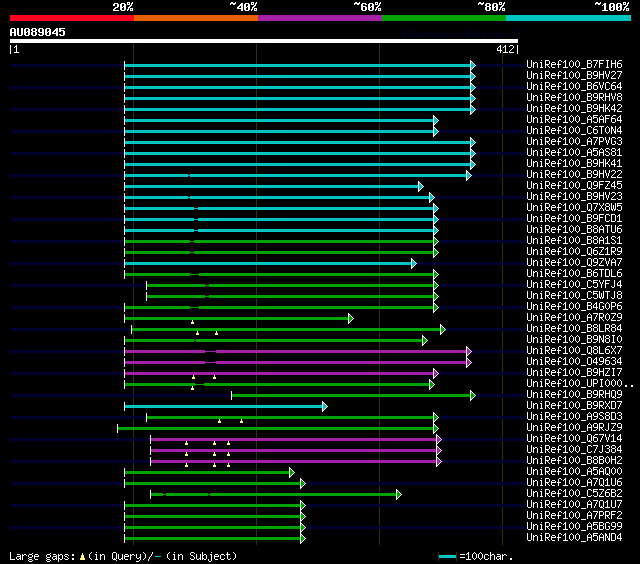Click the UniRef100_A5AQ00 label
Screen dimensions: 640x564
click(574, 472)
